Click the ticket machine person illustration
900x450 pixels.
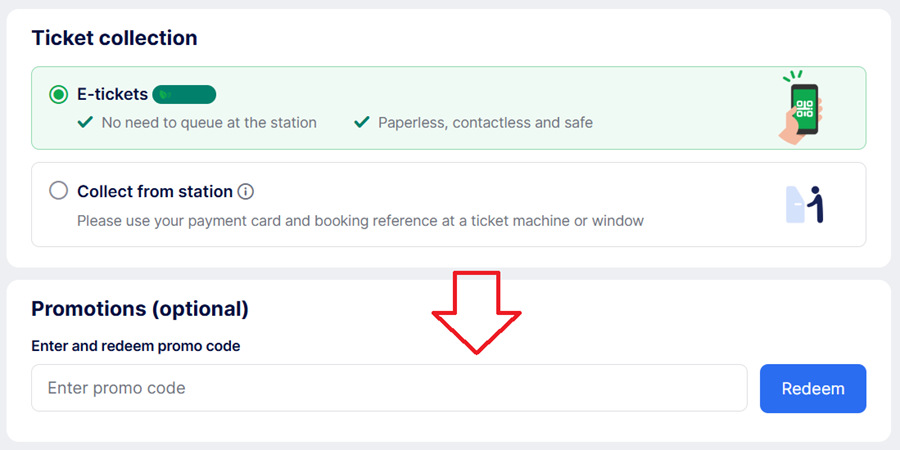[x=806, y=204]
